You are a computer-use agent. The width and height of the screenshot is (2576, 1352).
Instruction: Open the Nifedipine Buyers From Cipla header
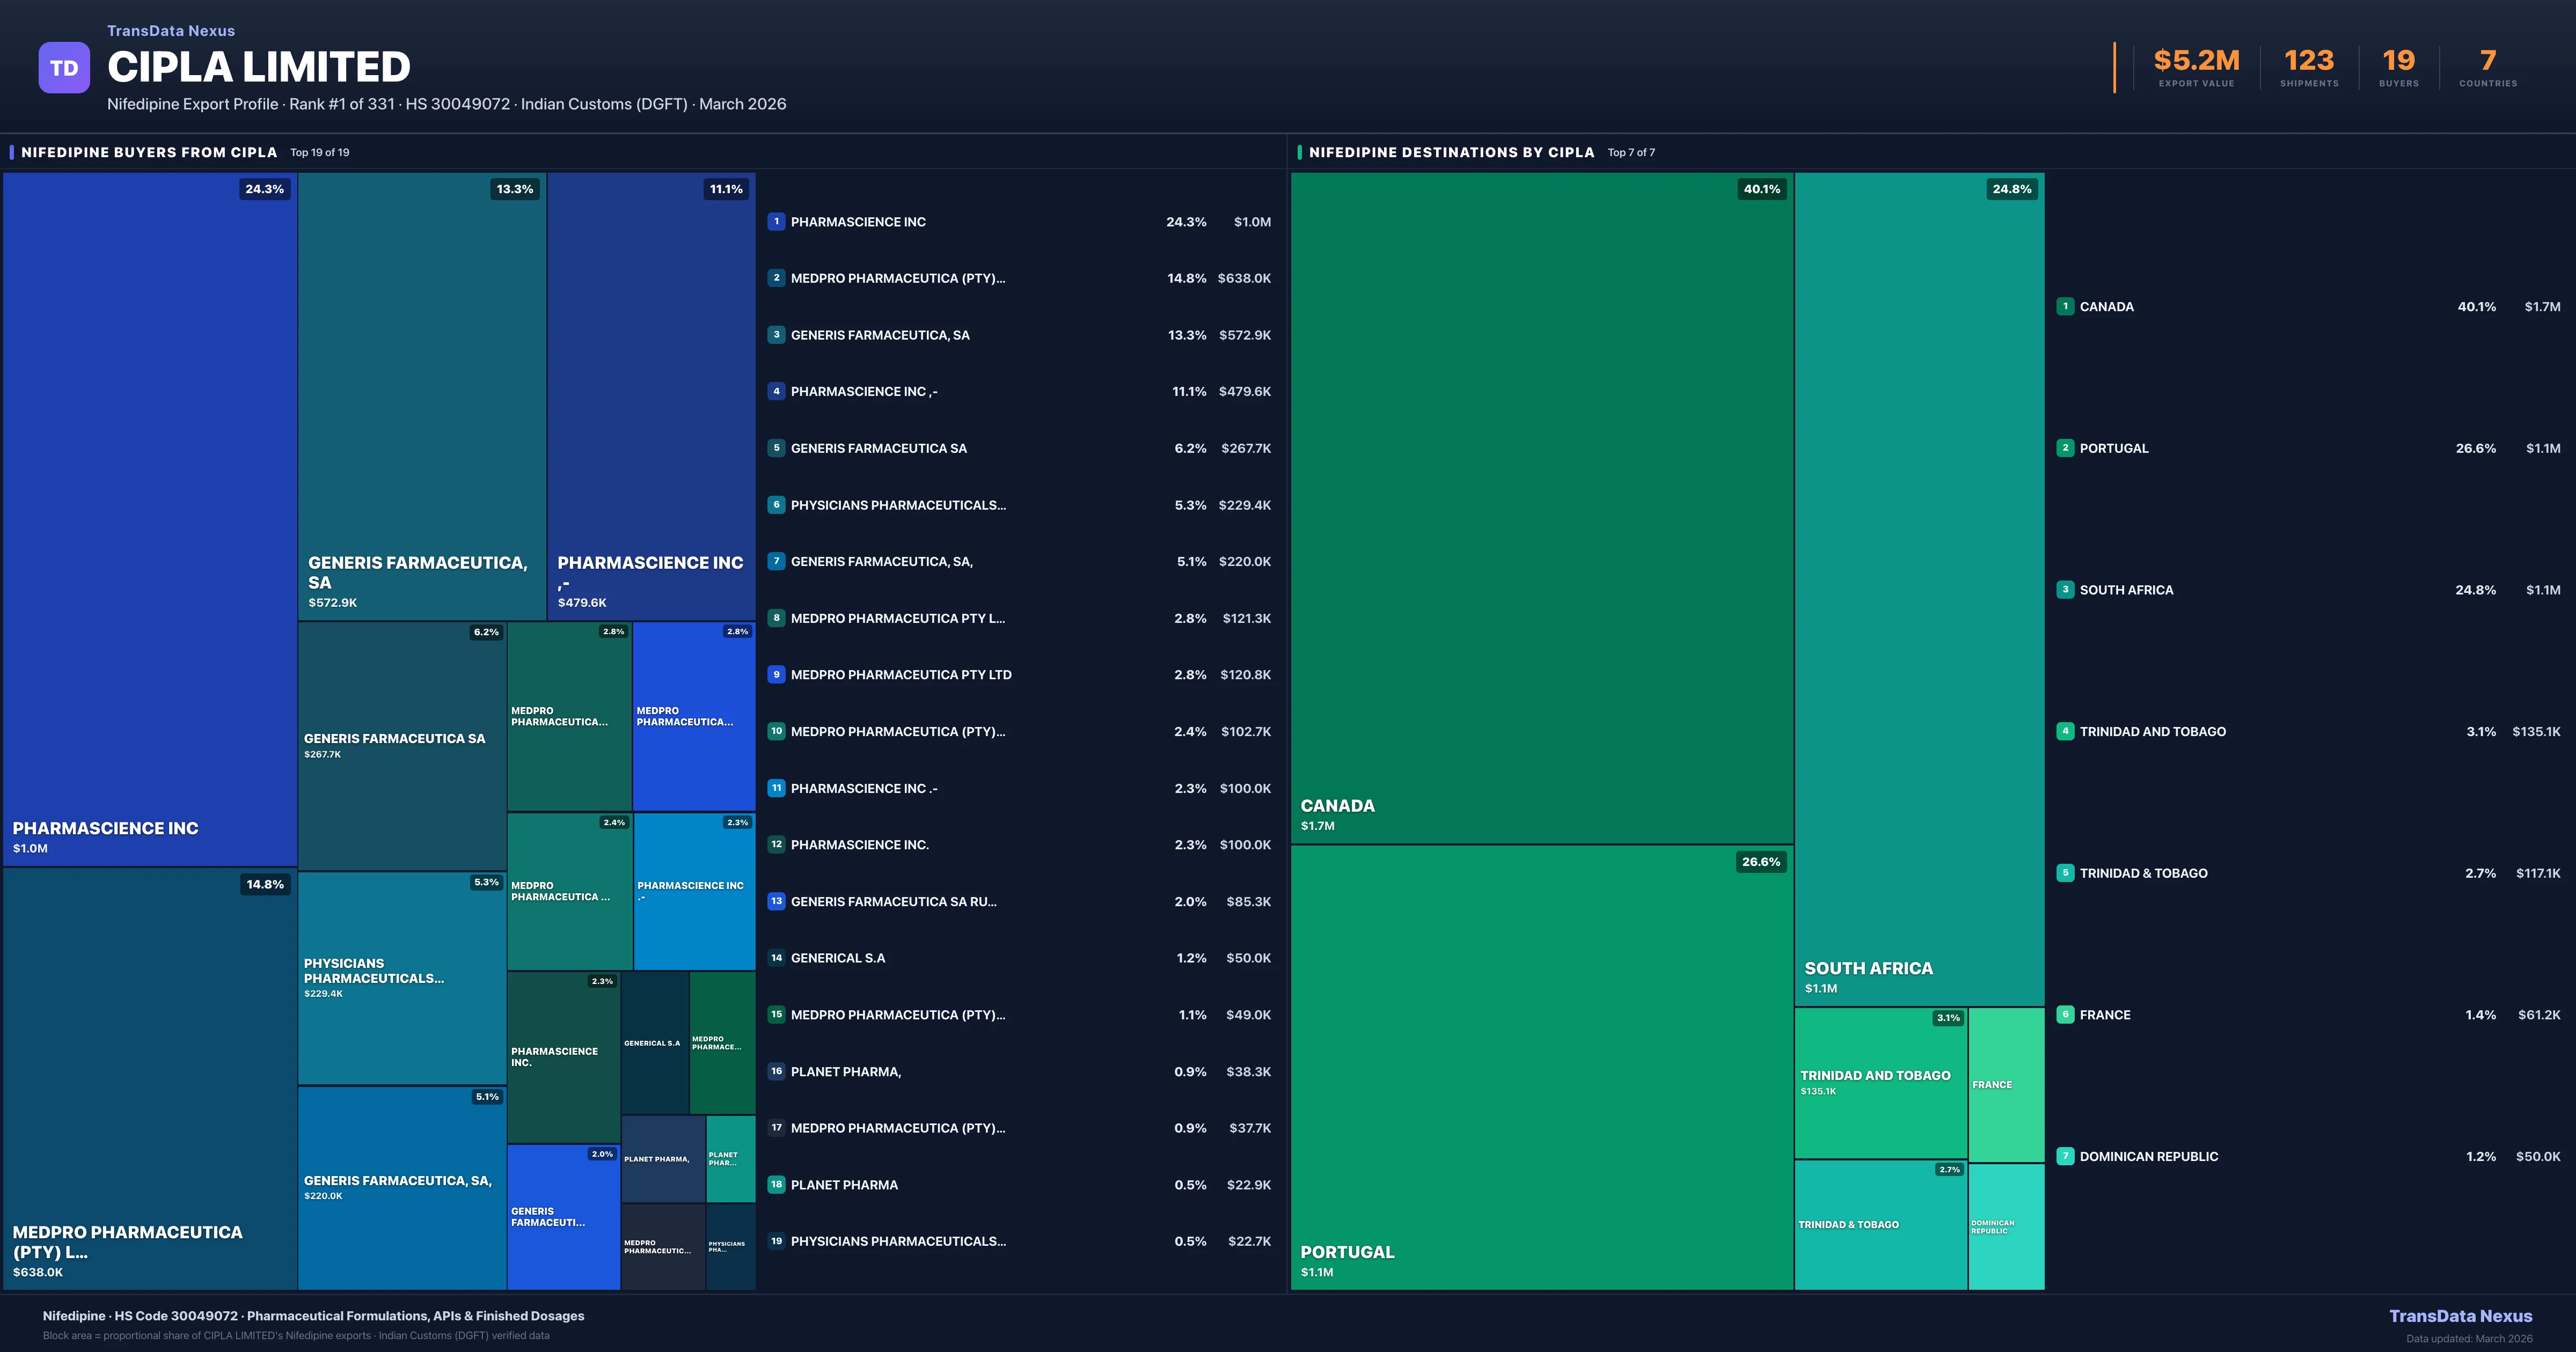(x=149, y=153)
